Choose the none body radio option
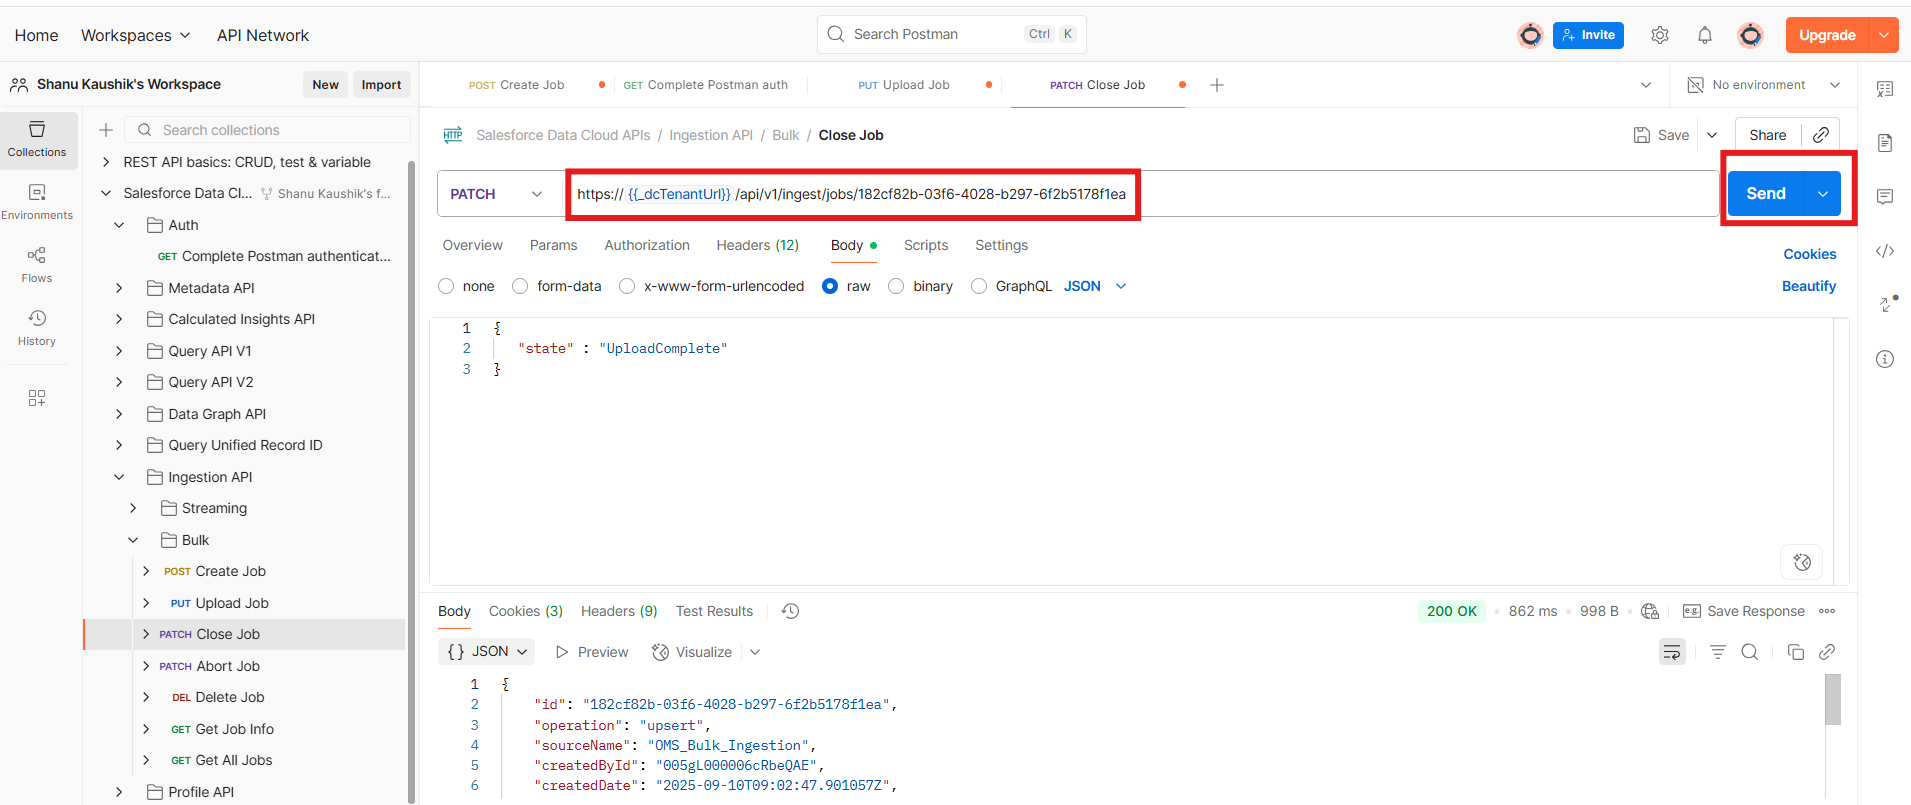 pyautogui.click(x=446, y=286)
